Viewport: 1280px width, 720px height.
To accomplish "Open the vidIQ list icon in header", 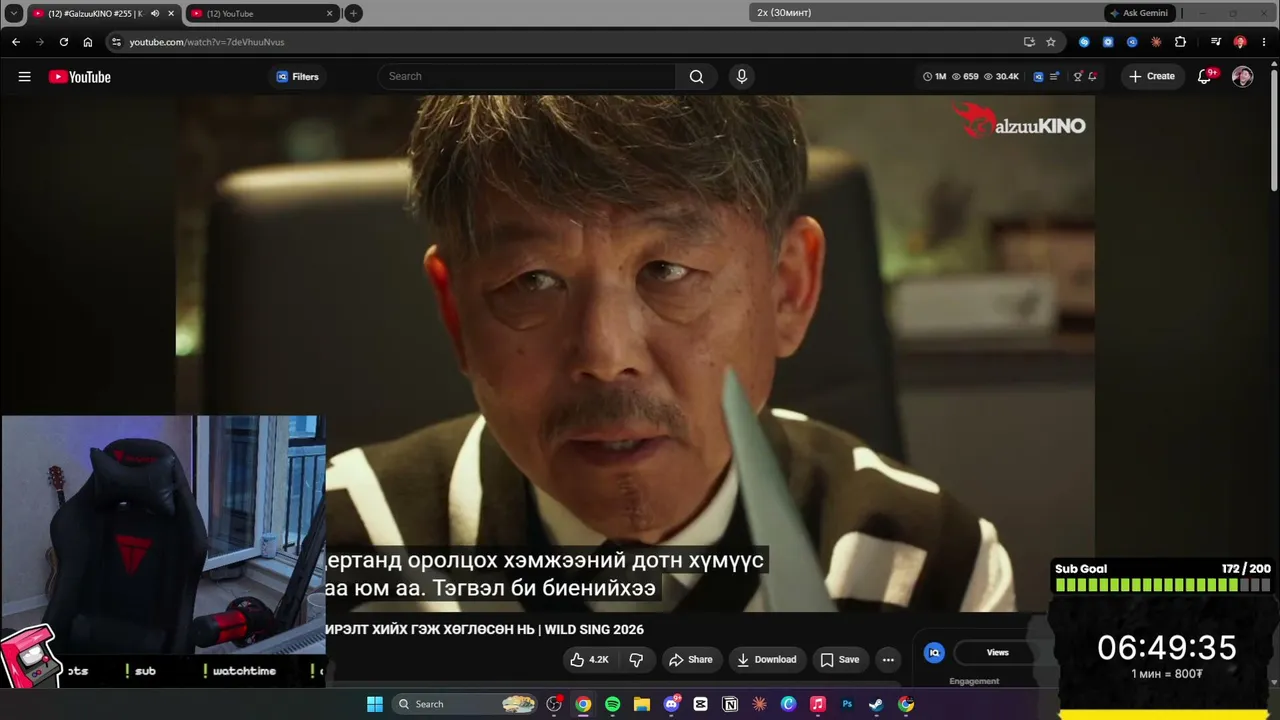I will pos(1054,77).
